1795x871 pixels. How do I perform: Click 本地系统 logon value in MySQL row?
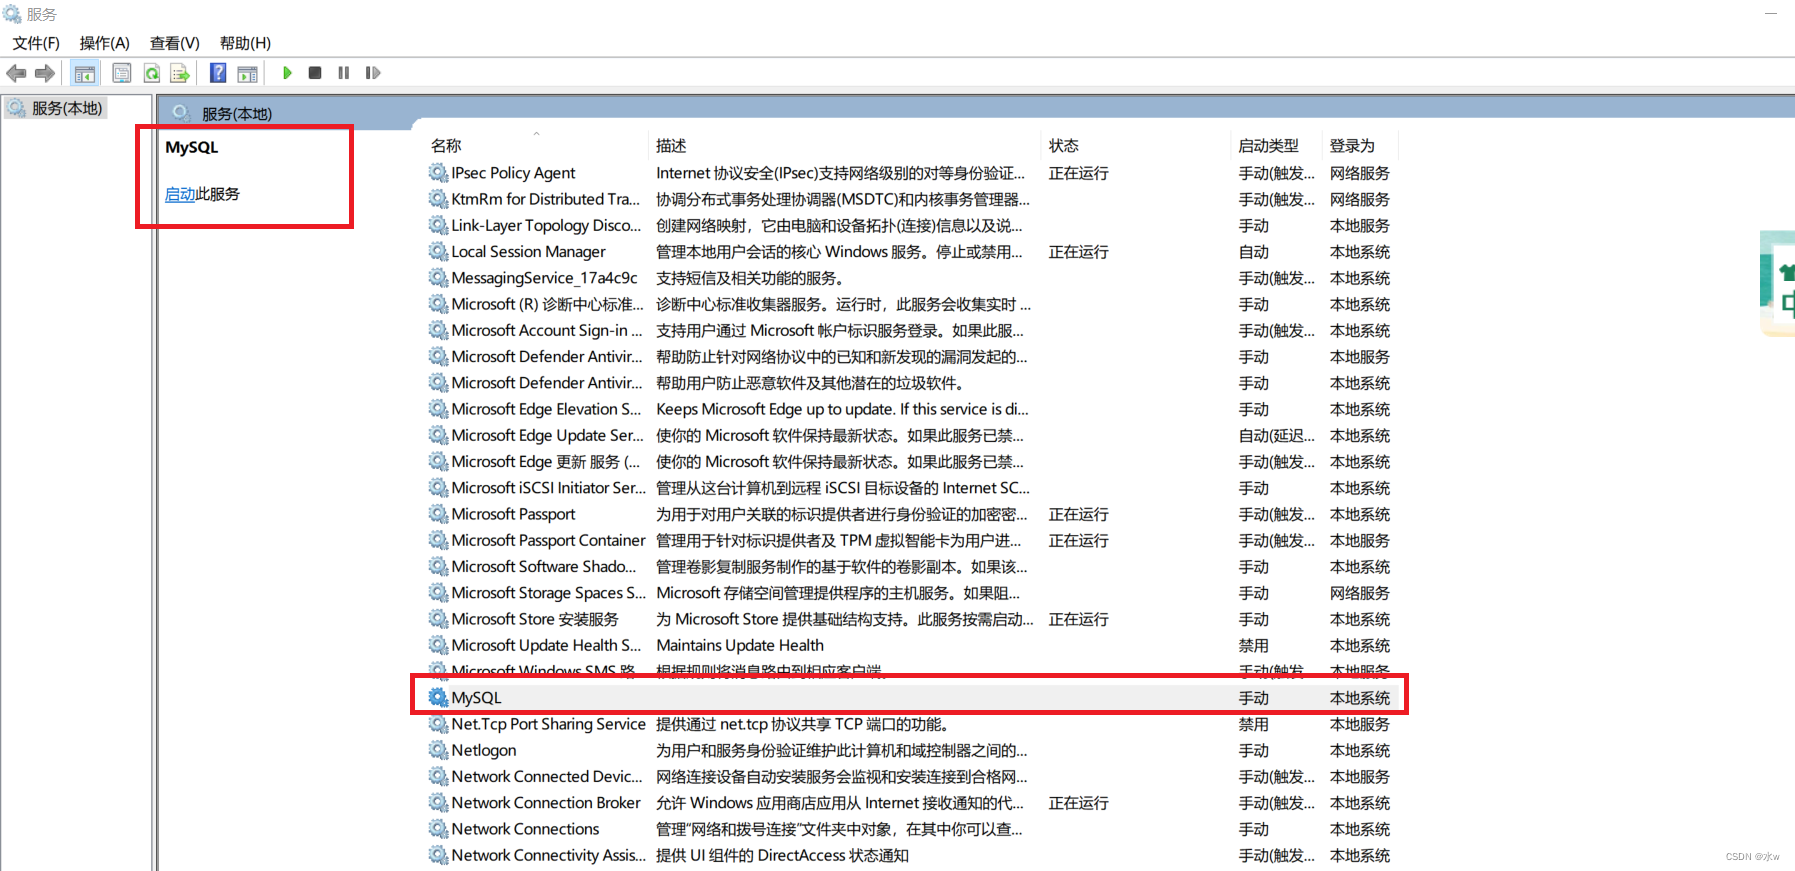(1359, 698)
